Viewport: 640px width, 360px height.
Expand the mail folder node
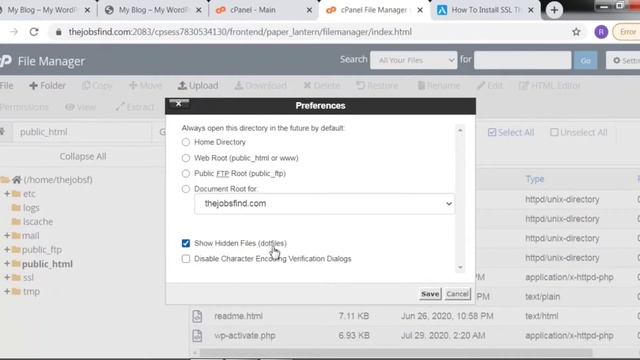[x=7, y=236]
